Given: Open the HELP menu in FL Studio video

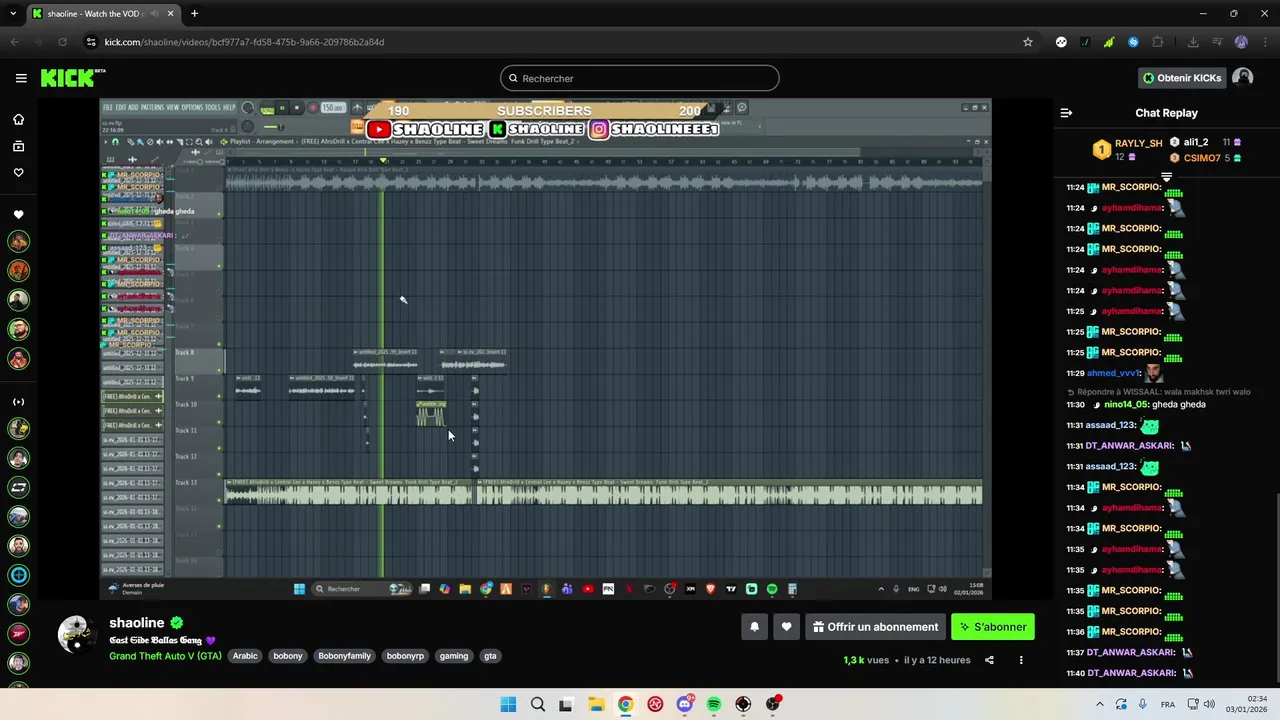Looking at the screenshot, I should click(x=229, y=108).
